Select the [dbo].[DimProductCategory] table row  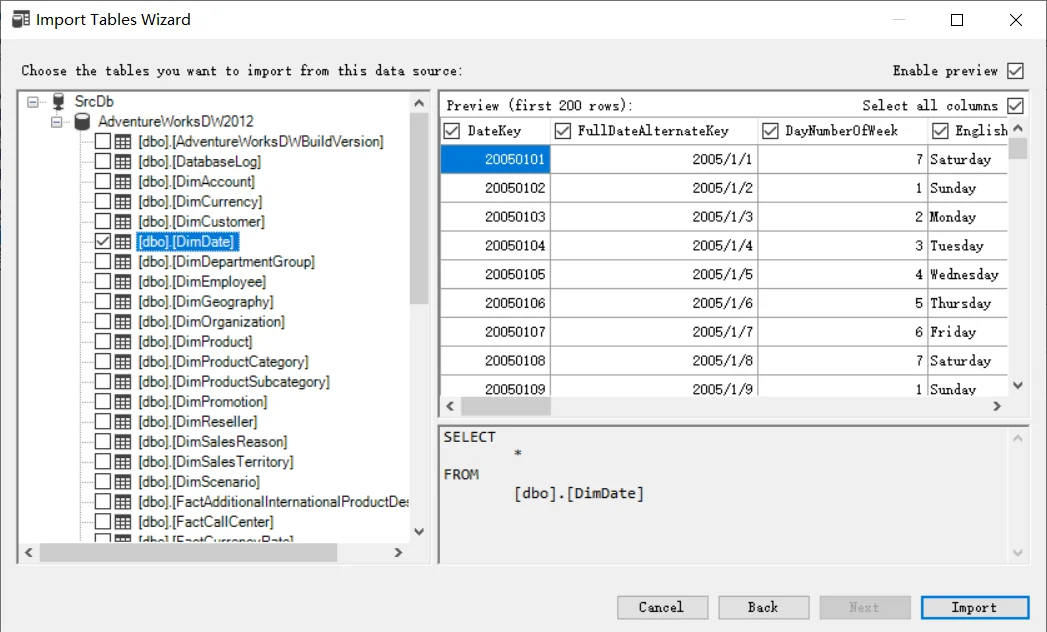[224, 362]
